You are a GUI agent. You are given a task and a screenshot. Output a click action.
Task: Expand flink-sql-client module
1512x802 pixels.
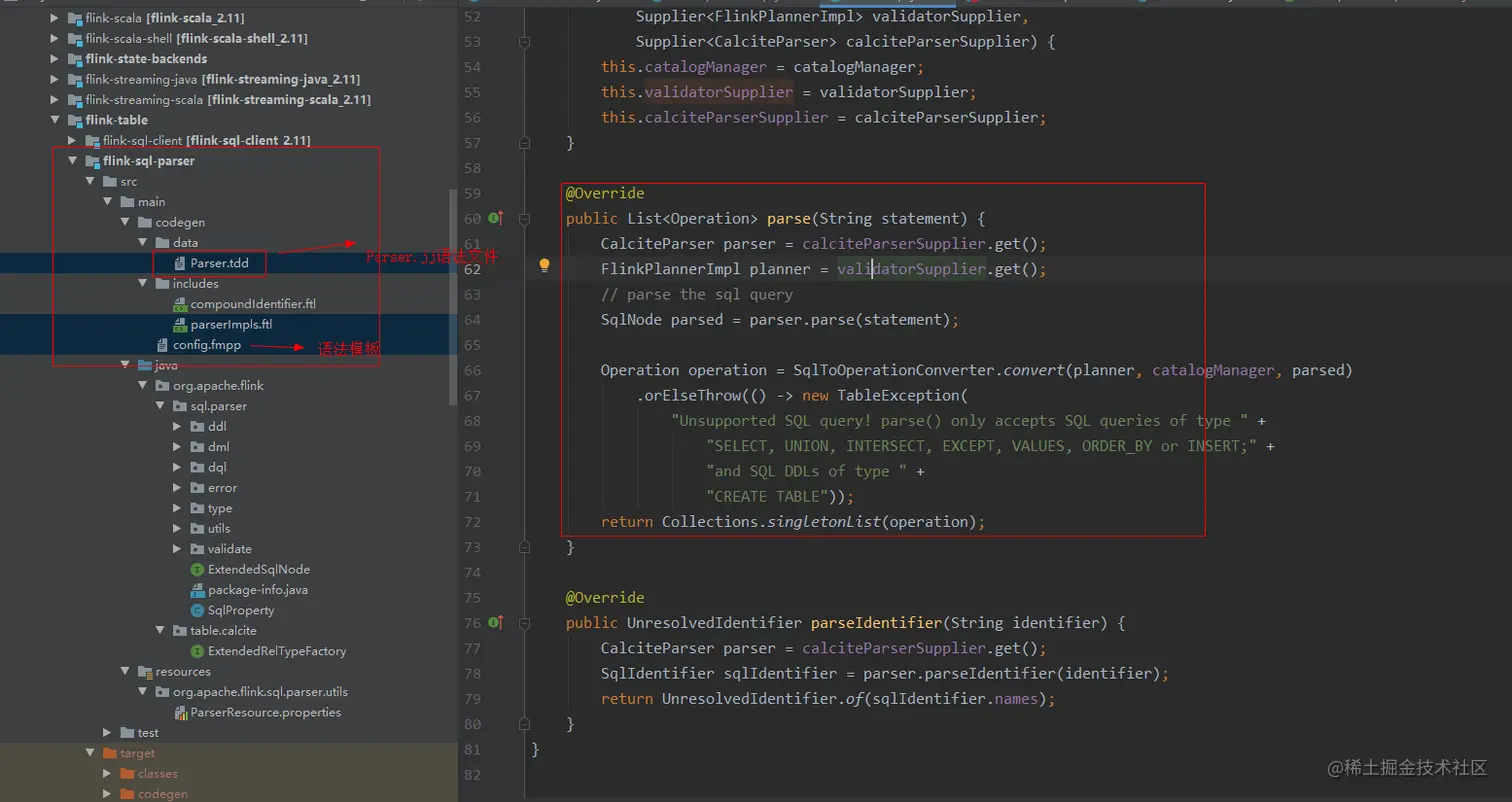point(71,141)
